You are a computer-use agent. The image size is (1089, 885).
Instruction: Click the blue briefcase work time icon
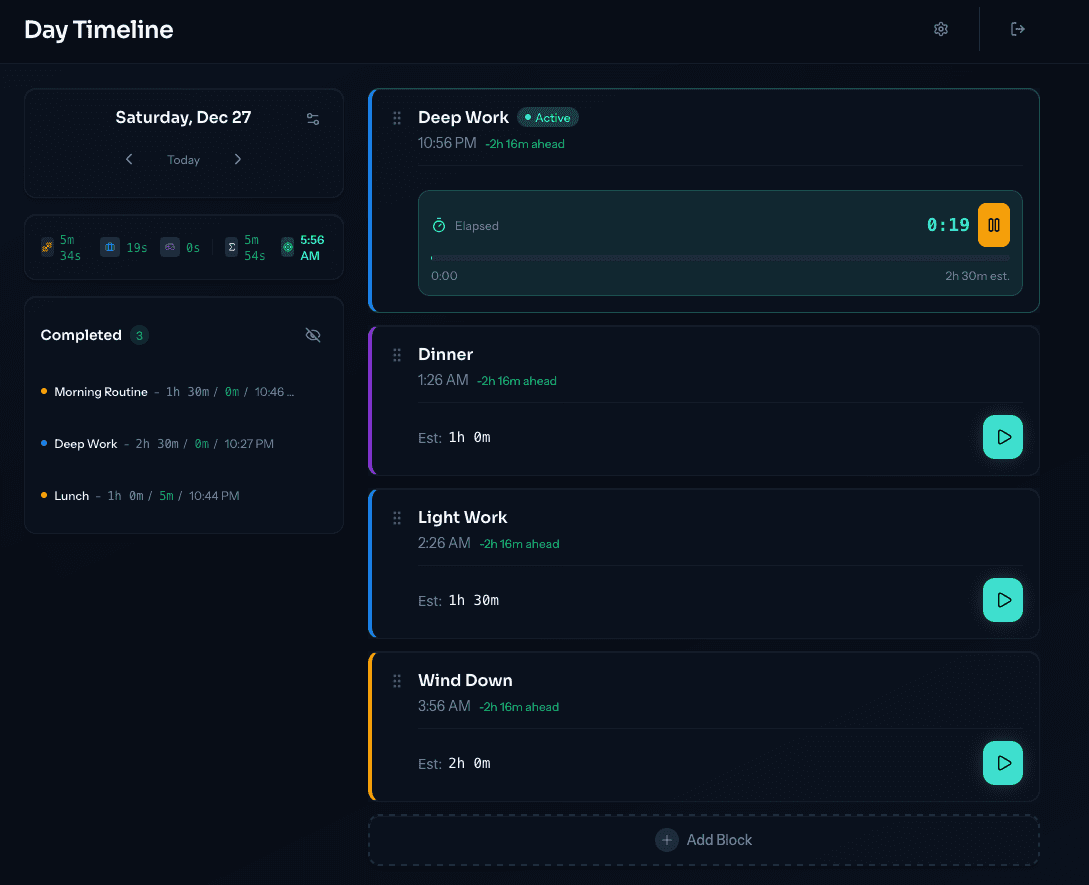[109, 247]
